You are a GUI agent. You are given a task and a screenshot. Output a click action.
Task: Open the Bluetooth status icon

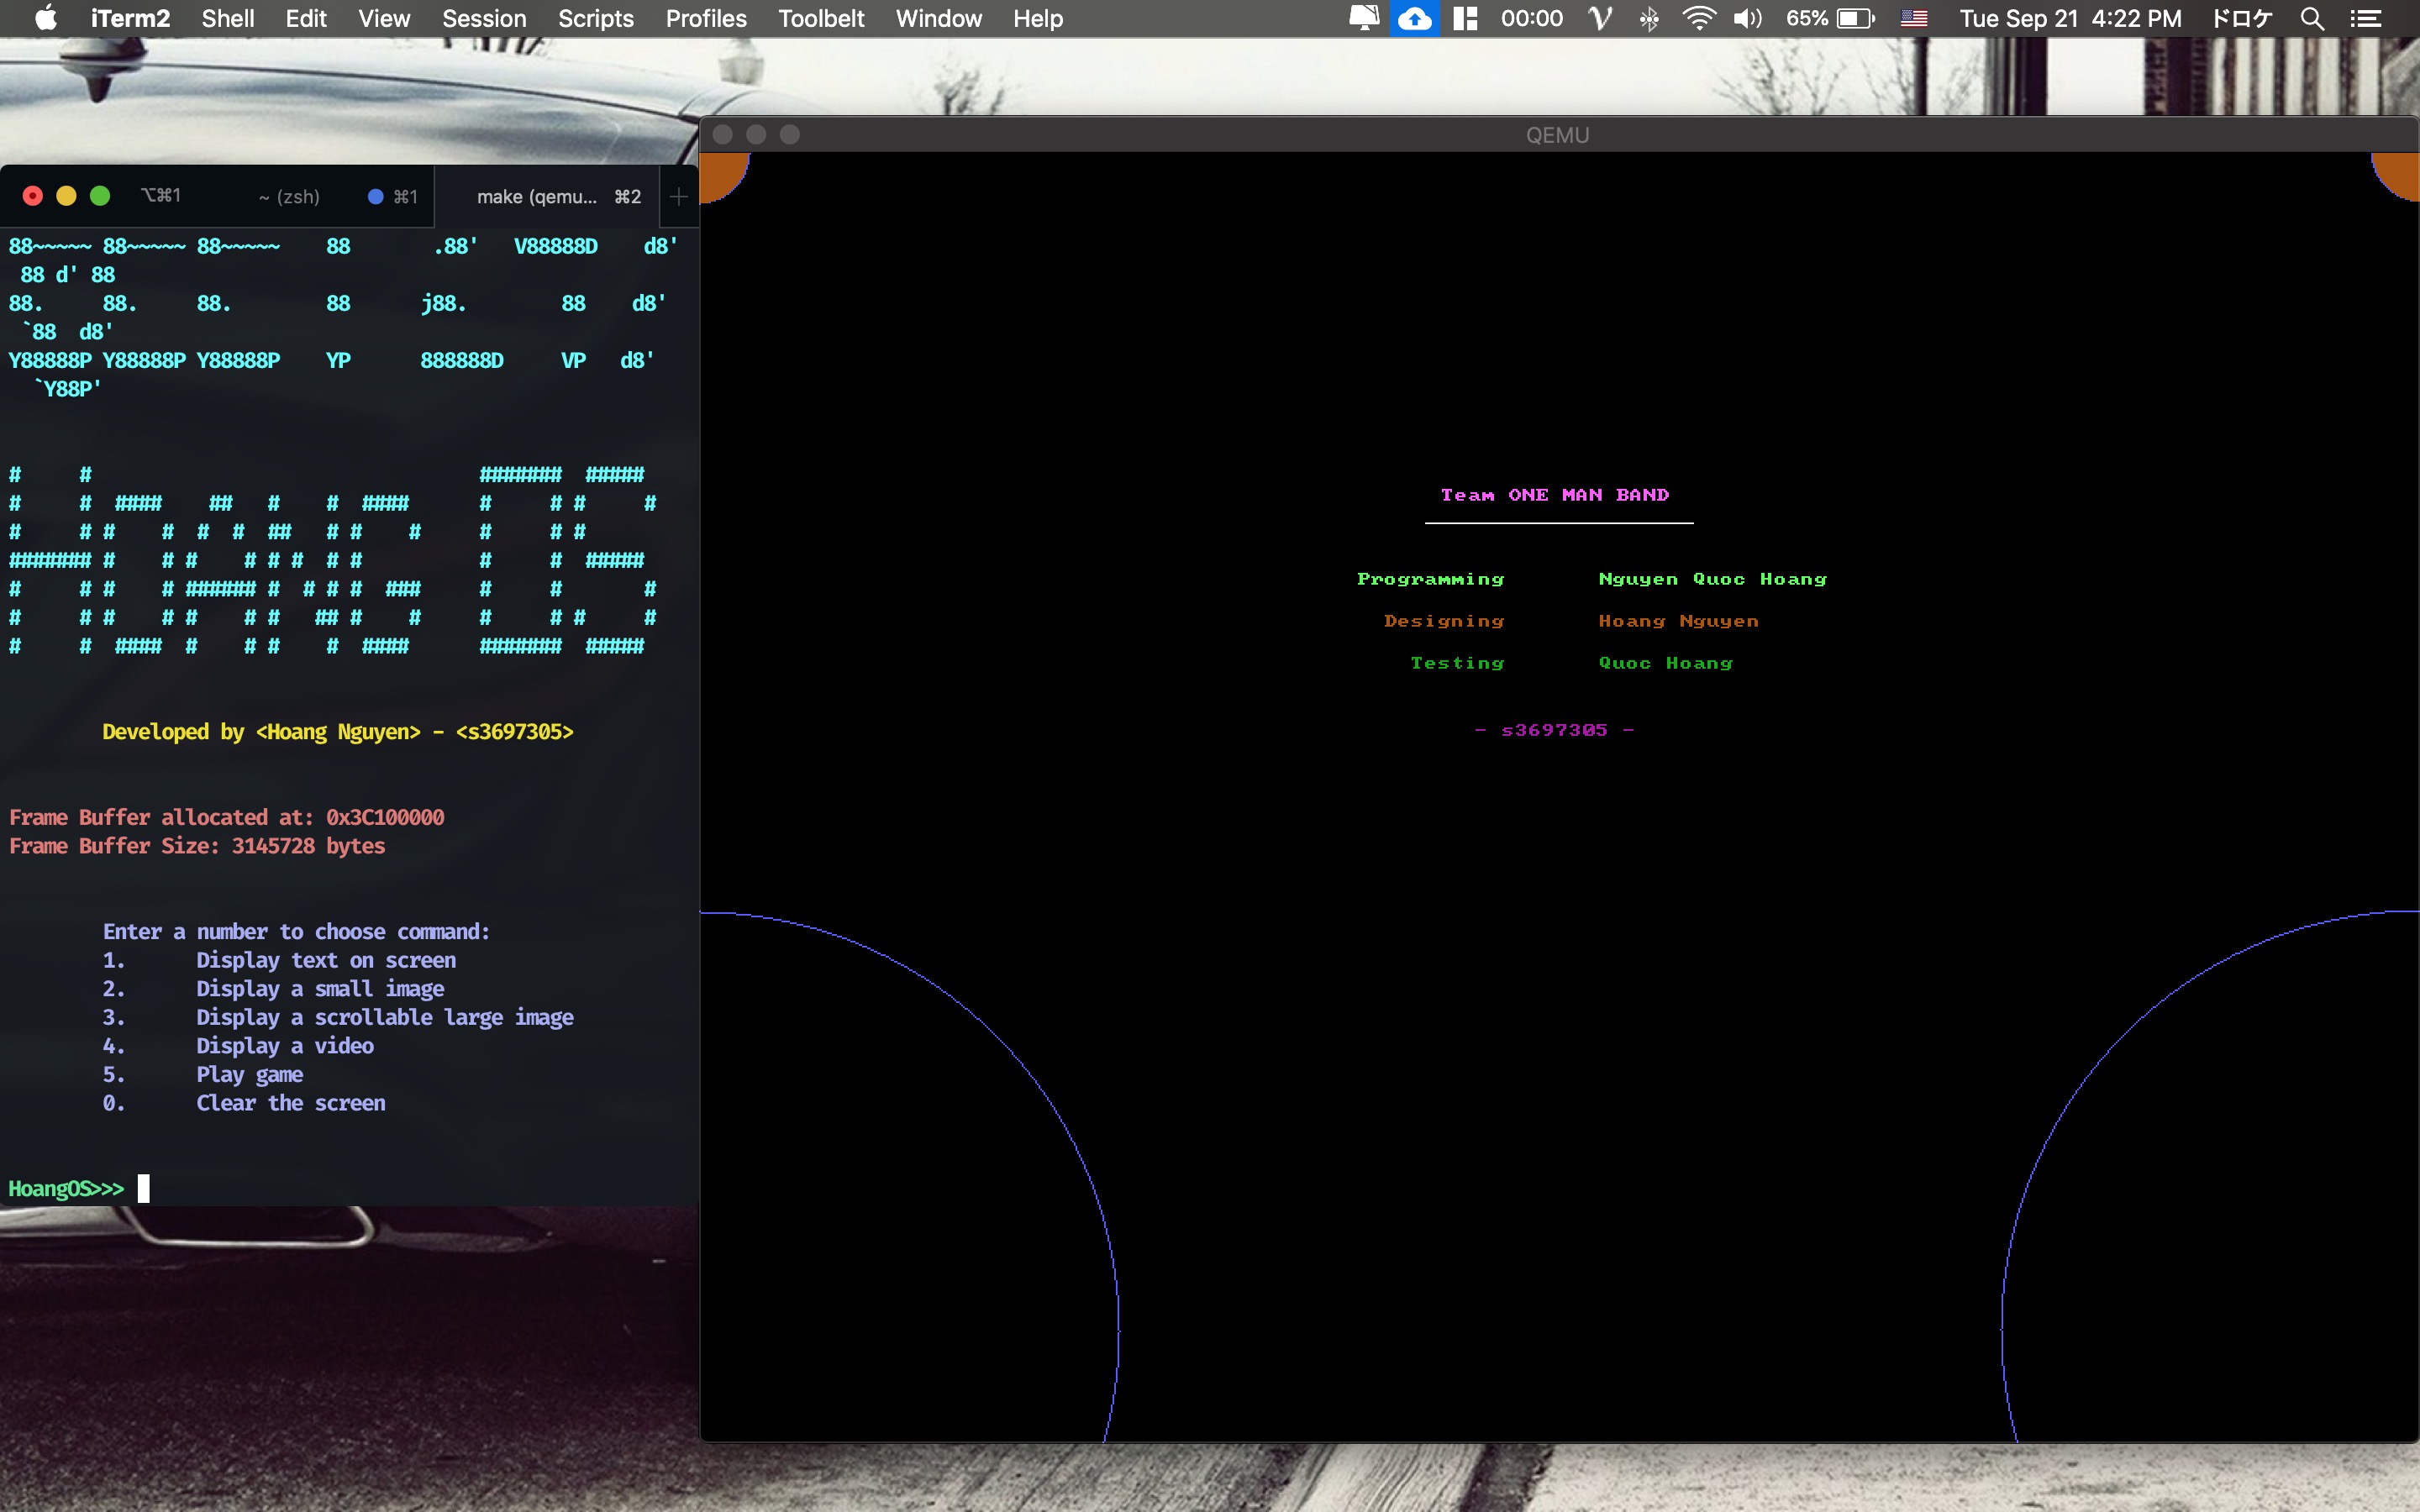(1649, 19)
